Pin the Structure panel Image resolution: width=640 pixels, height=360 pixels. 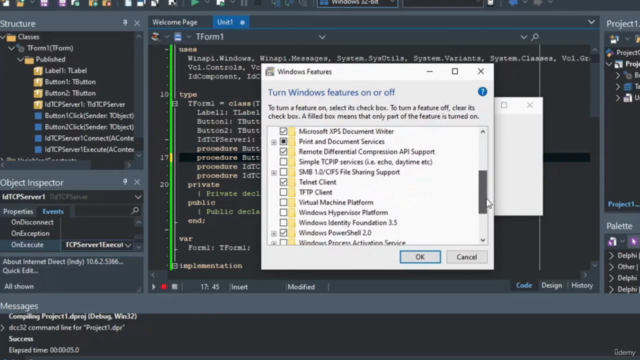125,23
